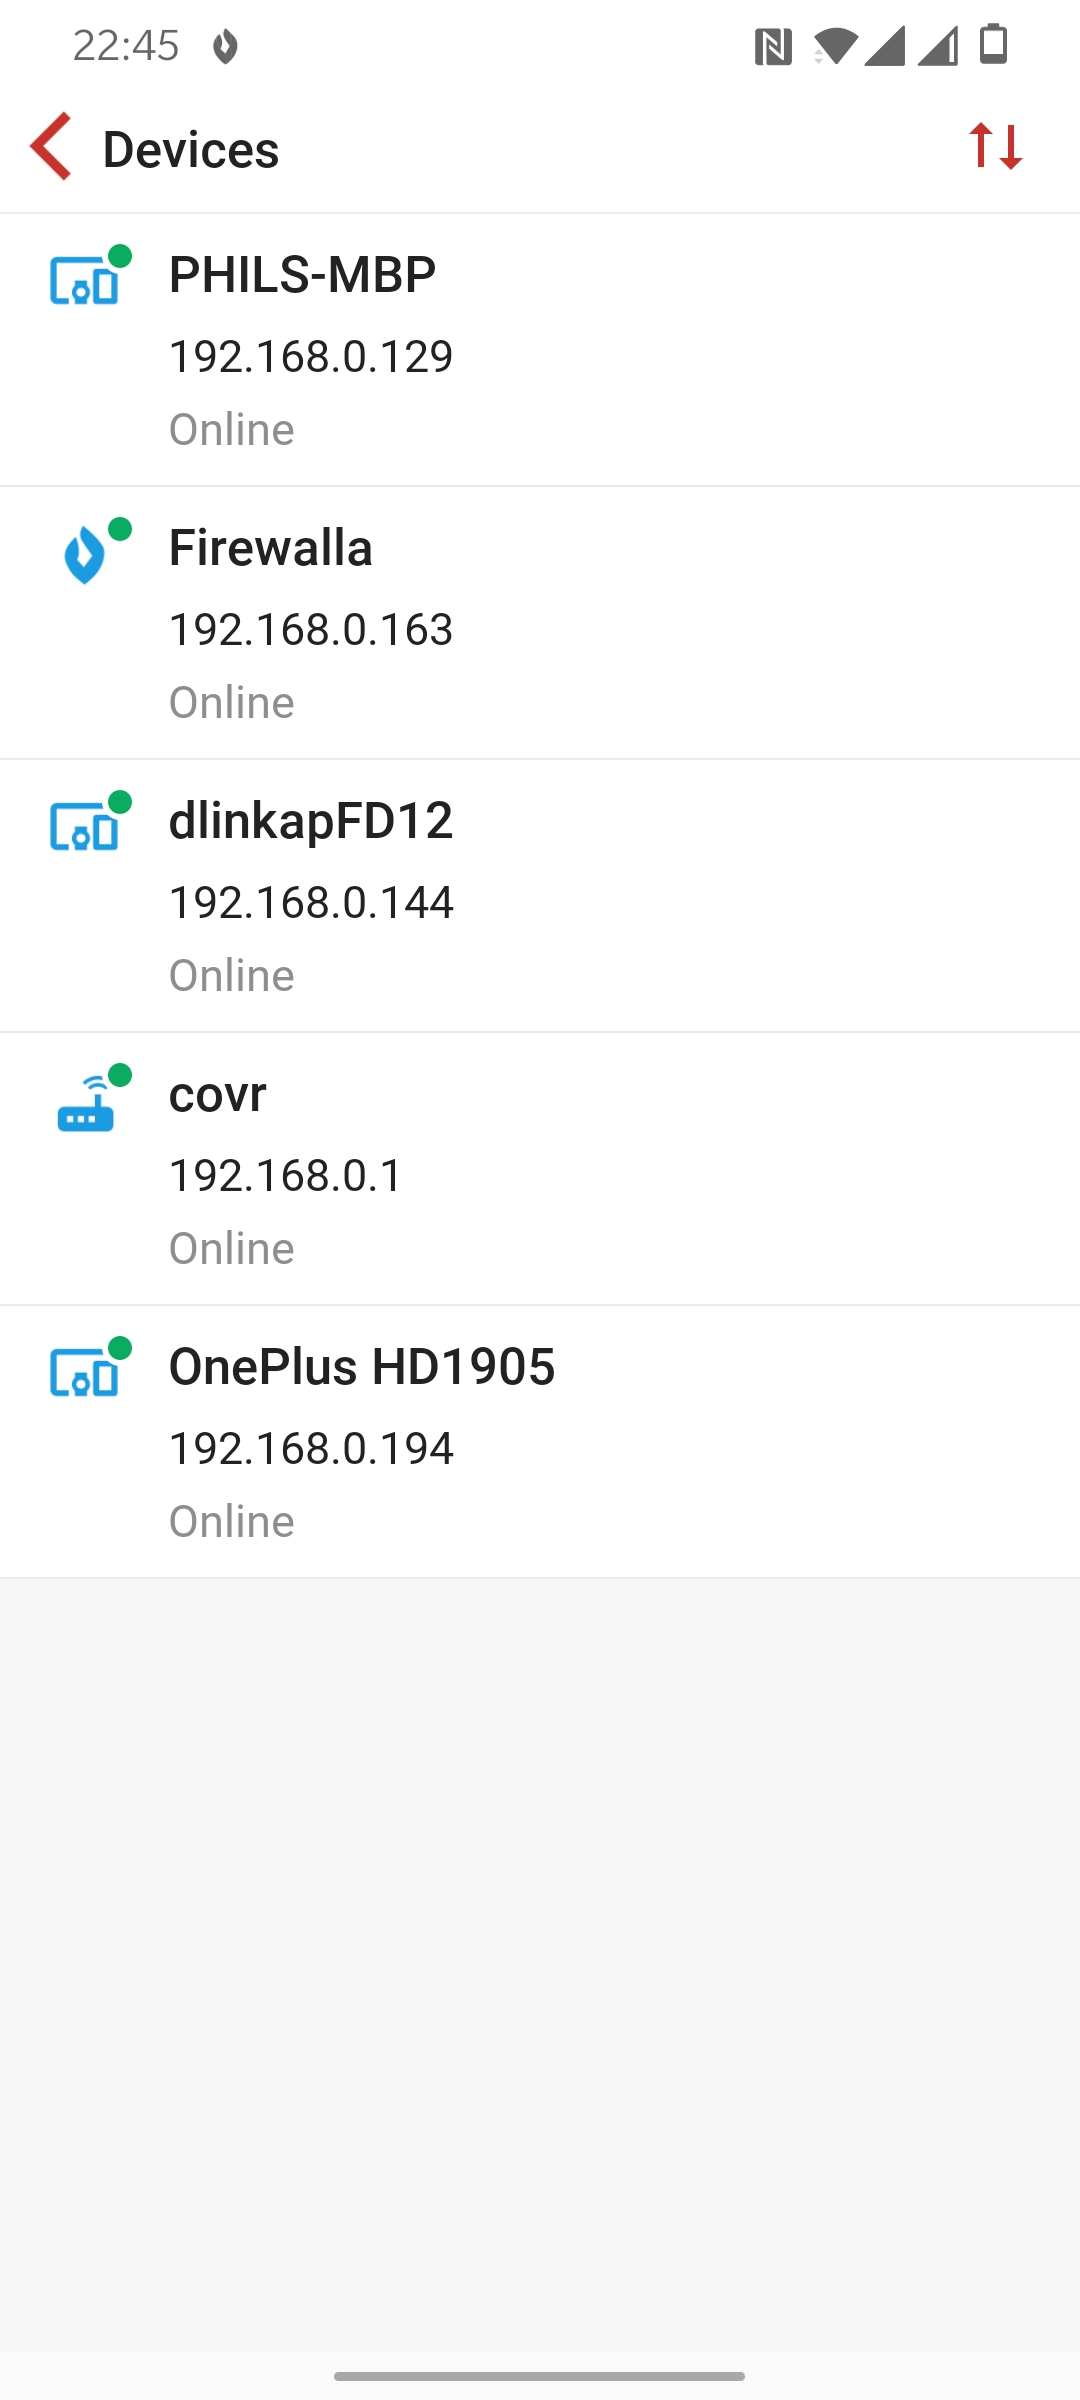
Task: Tap the covr router icon
Action: (90, 1098)
